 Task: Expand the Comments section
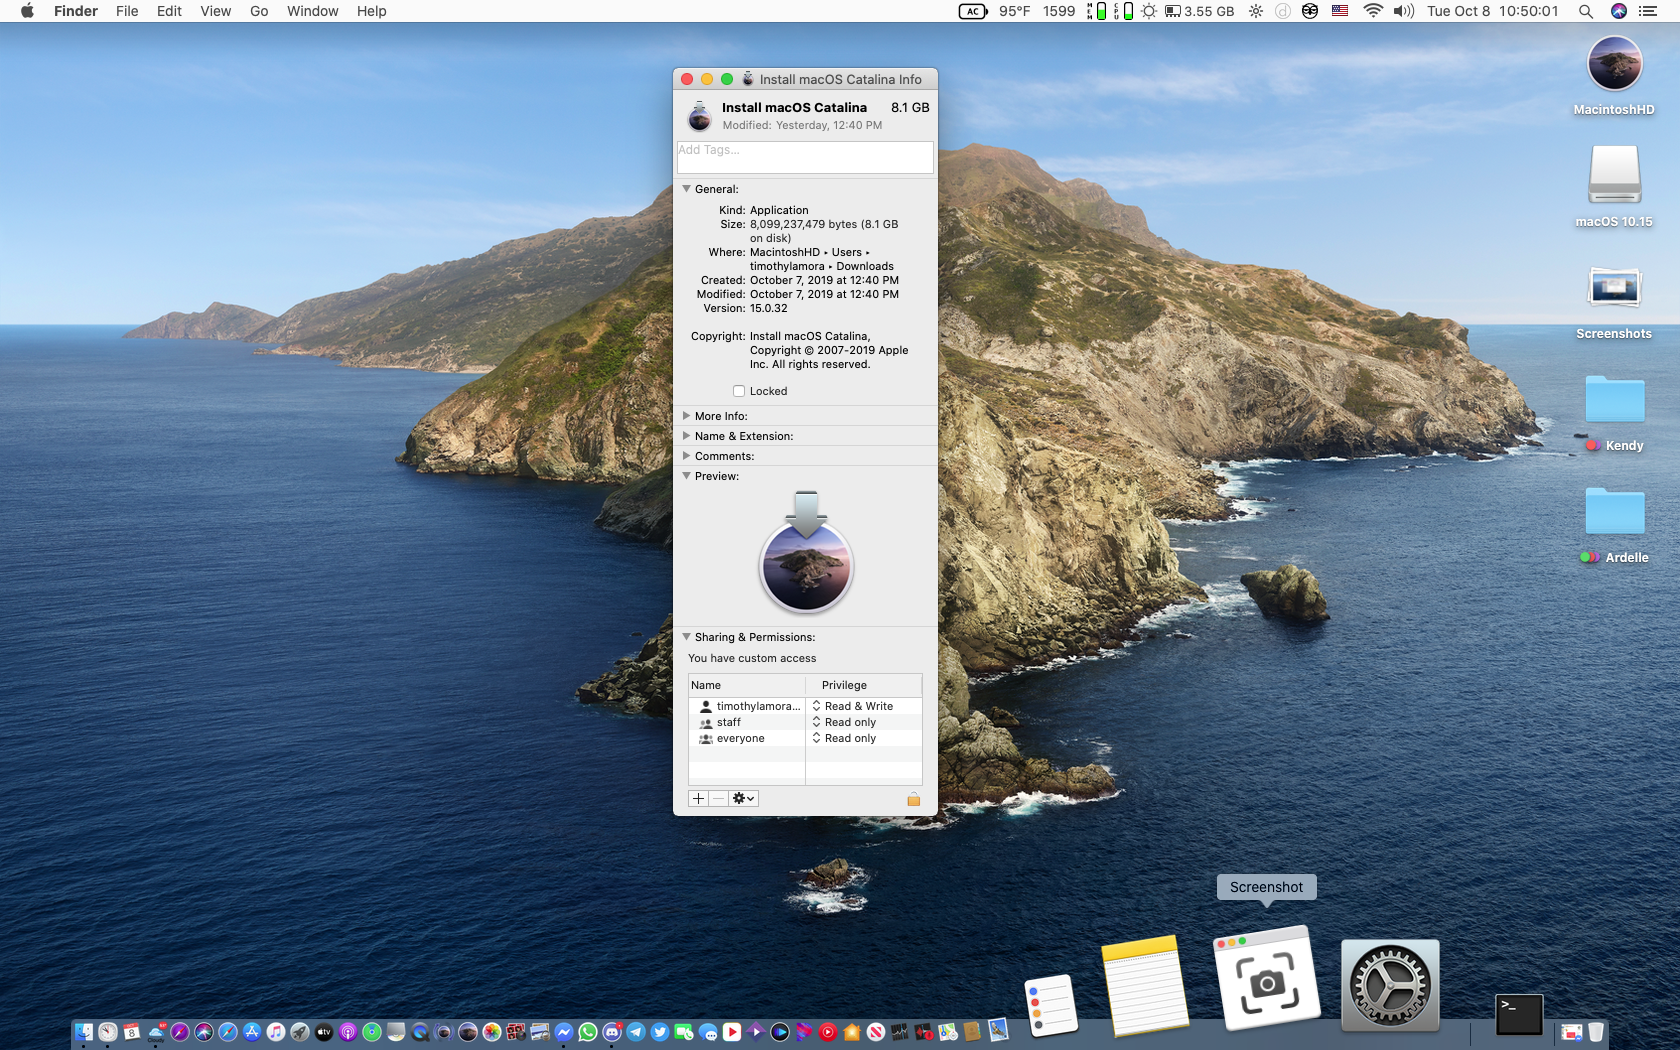click(687, 455)
